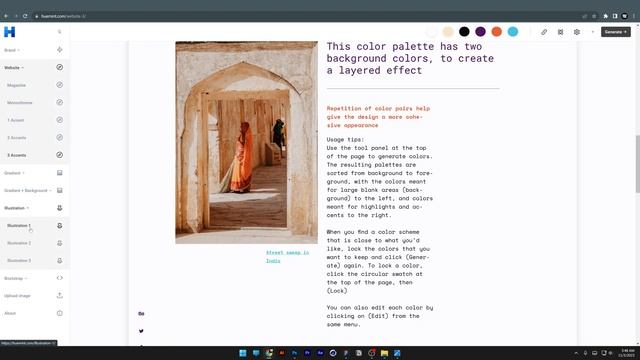
Task: Open the Upload image page
Action: click(x=17, y=296)
